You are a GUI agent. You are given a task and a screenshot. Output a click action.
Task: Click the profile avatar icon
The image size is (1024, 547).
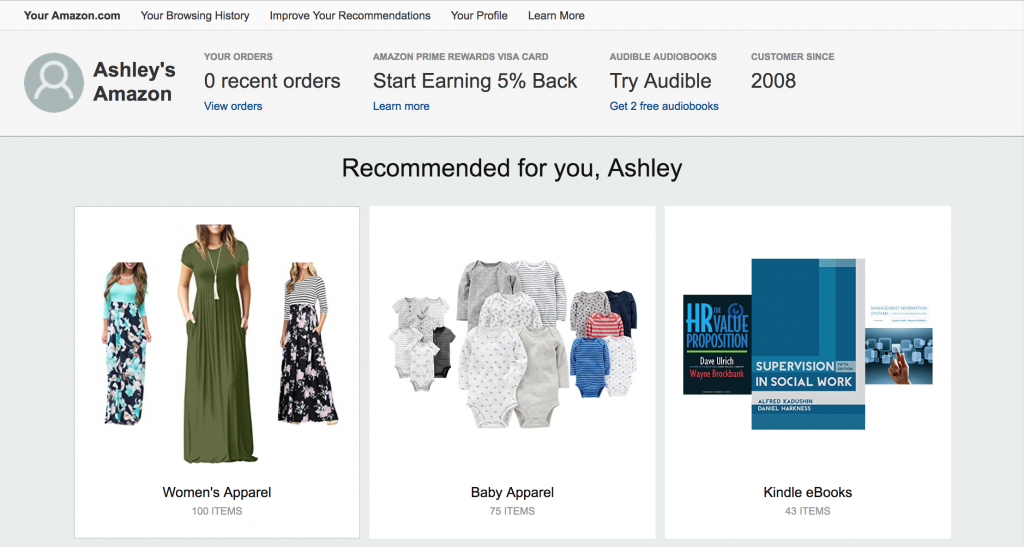[x=53, y=82]
